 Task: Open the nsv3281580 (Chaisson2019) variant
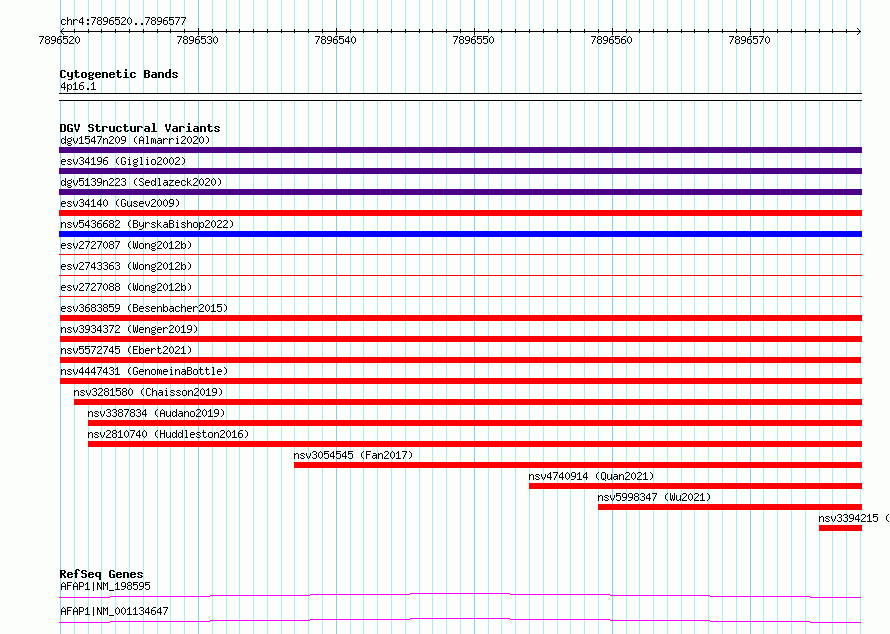[468, 402]
